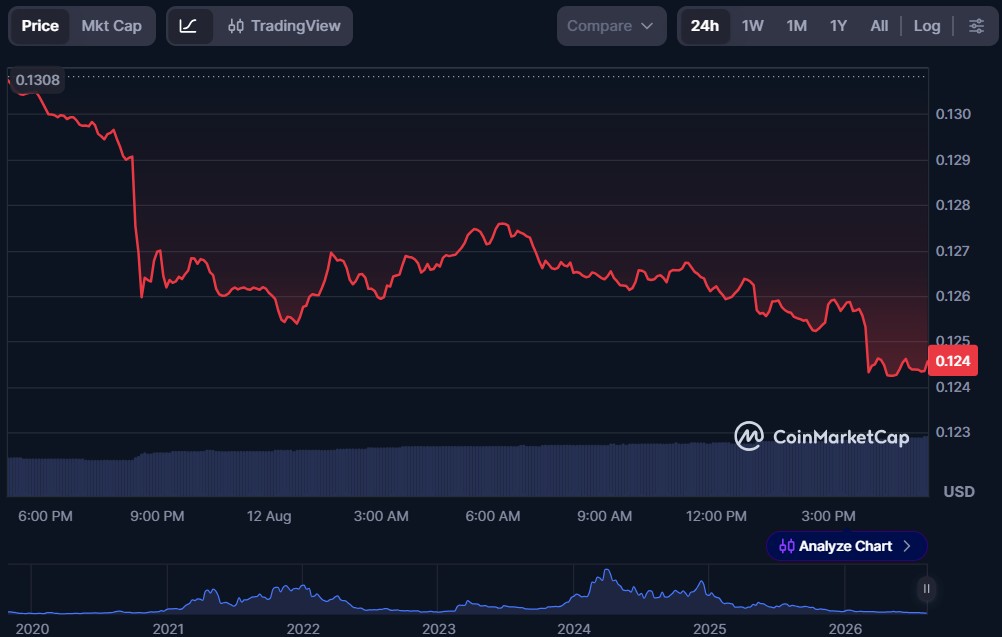
Task: Click the 12:00 PM time label
Action: (716, 516)
